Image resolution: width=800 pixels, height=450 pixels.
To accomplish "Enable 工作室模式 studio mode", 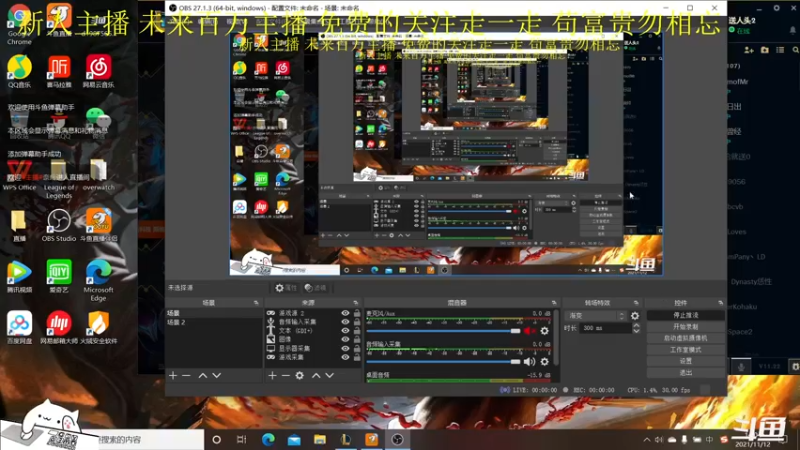I will [686, 349].
